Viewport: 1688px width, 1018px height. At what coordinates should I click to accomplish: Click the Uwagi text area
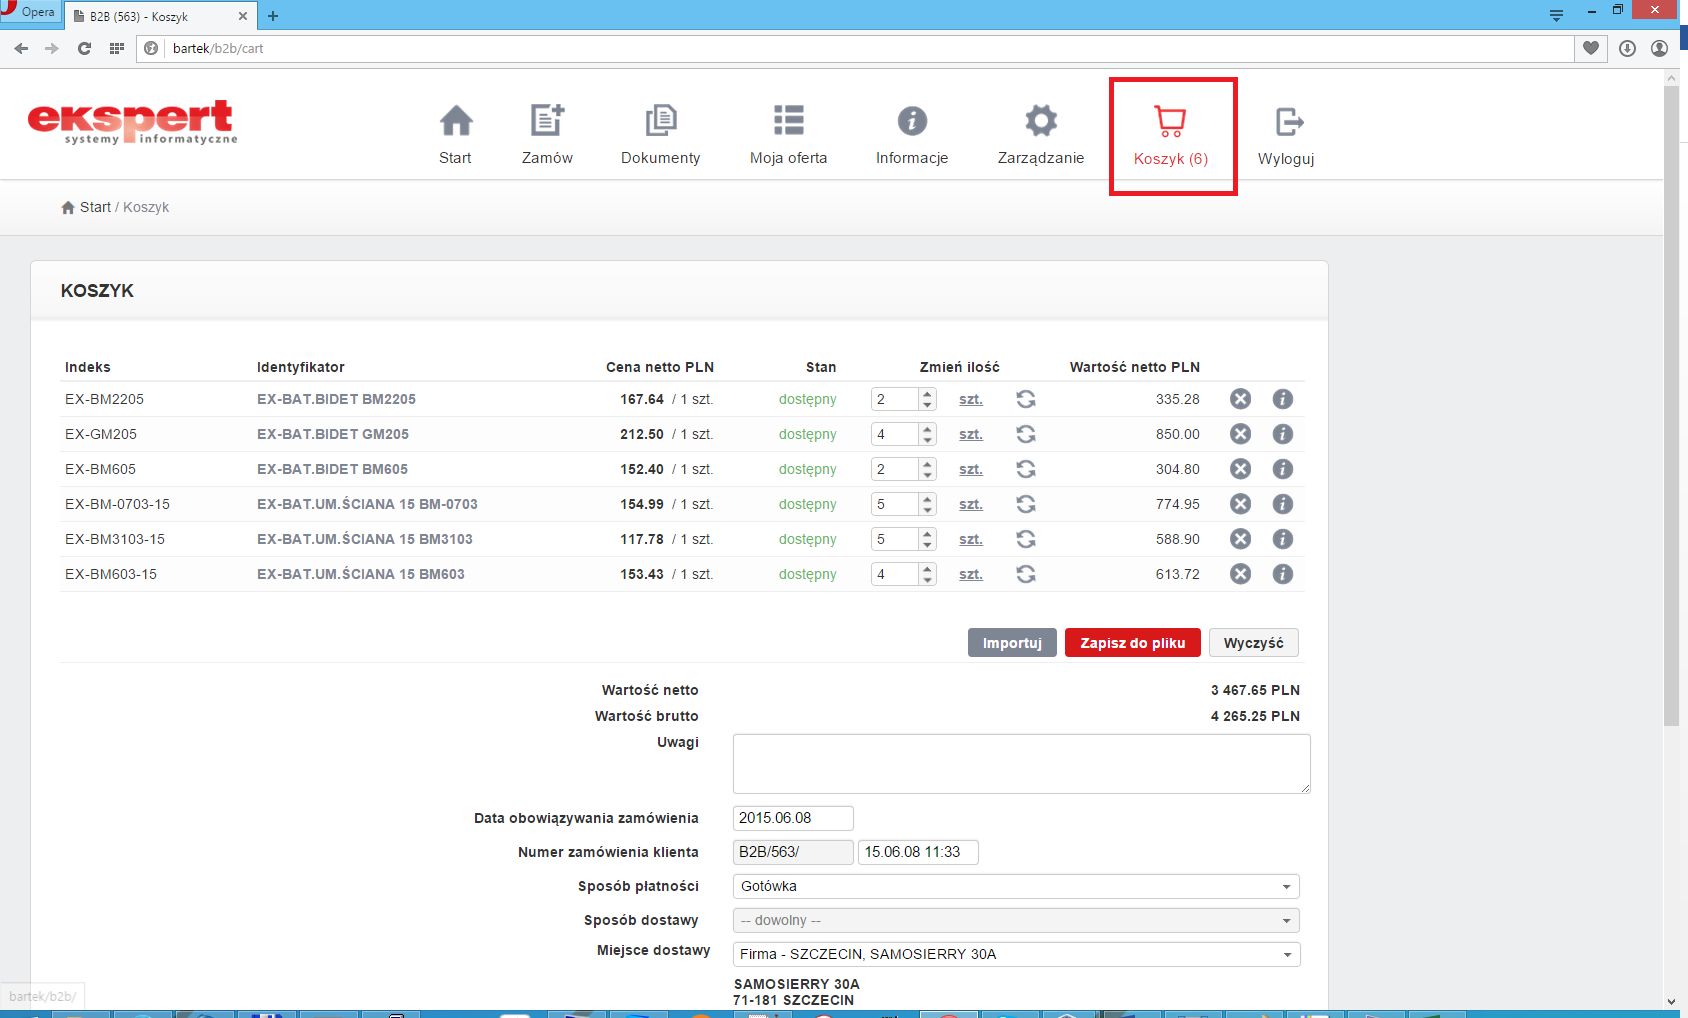[x=1021, y=764]
